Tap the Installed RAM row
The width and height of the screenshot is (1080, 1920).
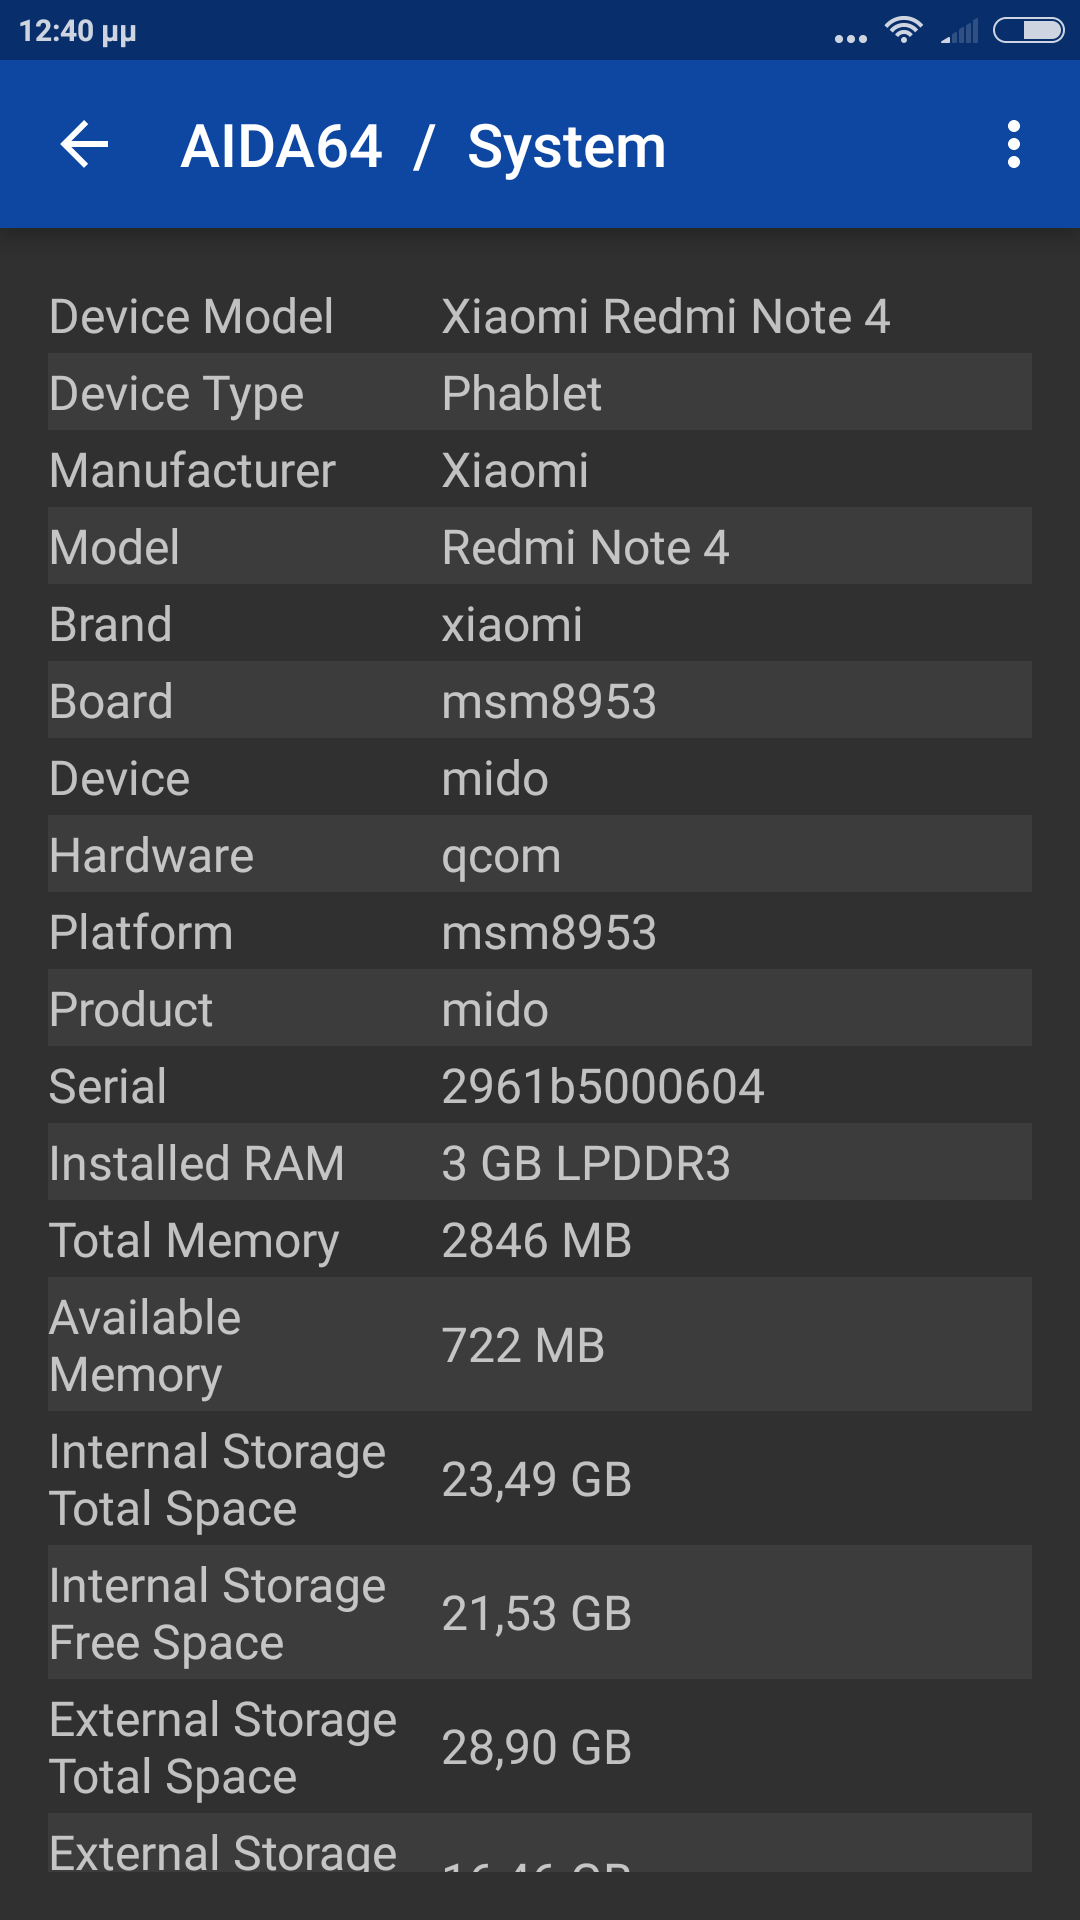click(540, 1163)
